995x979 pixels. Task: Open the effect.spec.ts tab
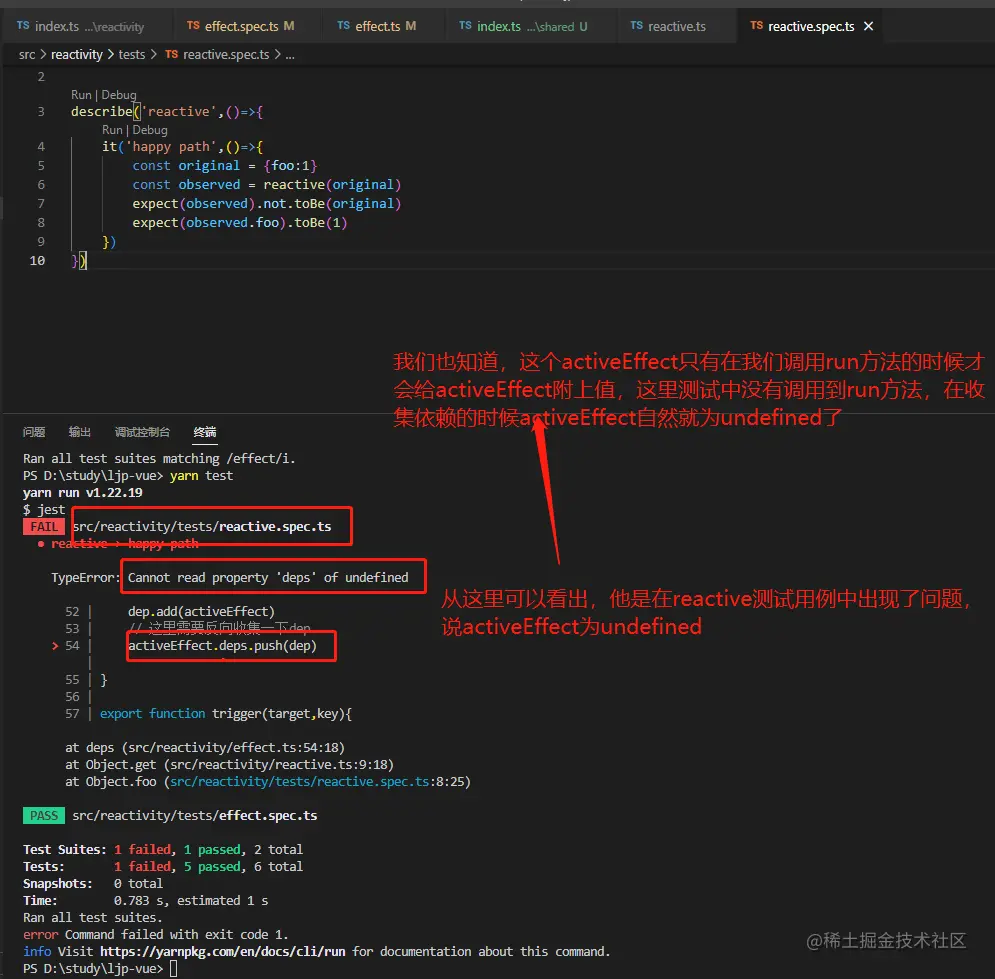click(x=241, y=26)
